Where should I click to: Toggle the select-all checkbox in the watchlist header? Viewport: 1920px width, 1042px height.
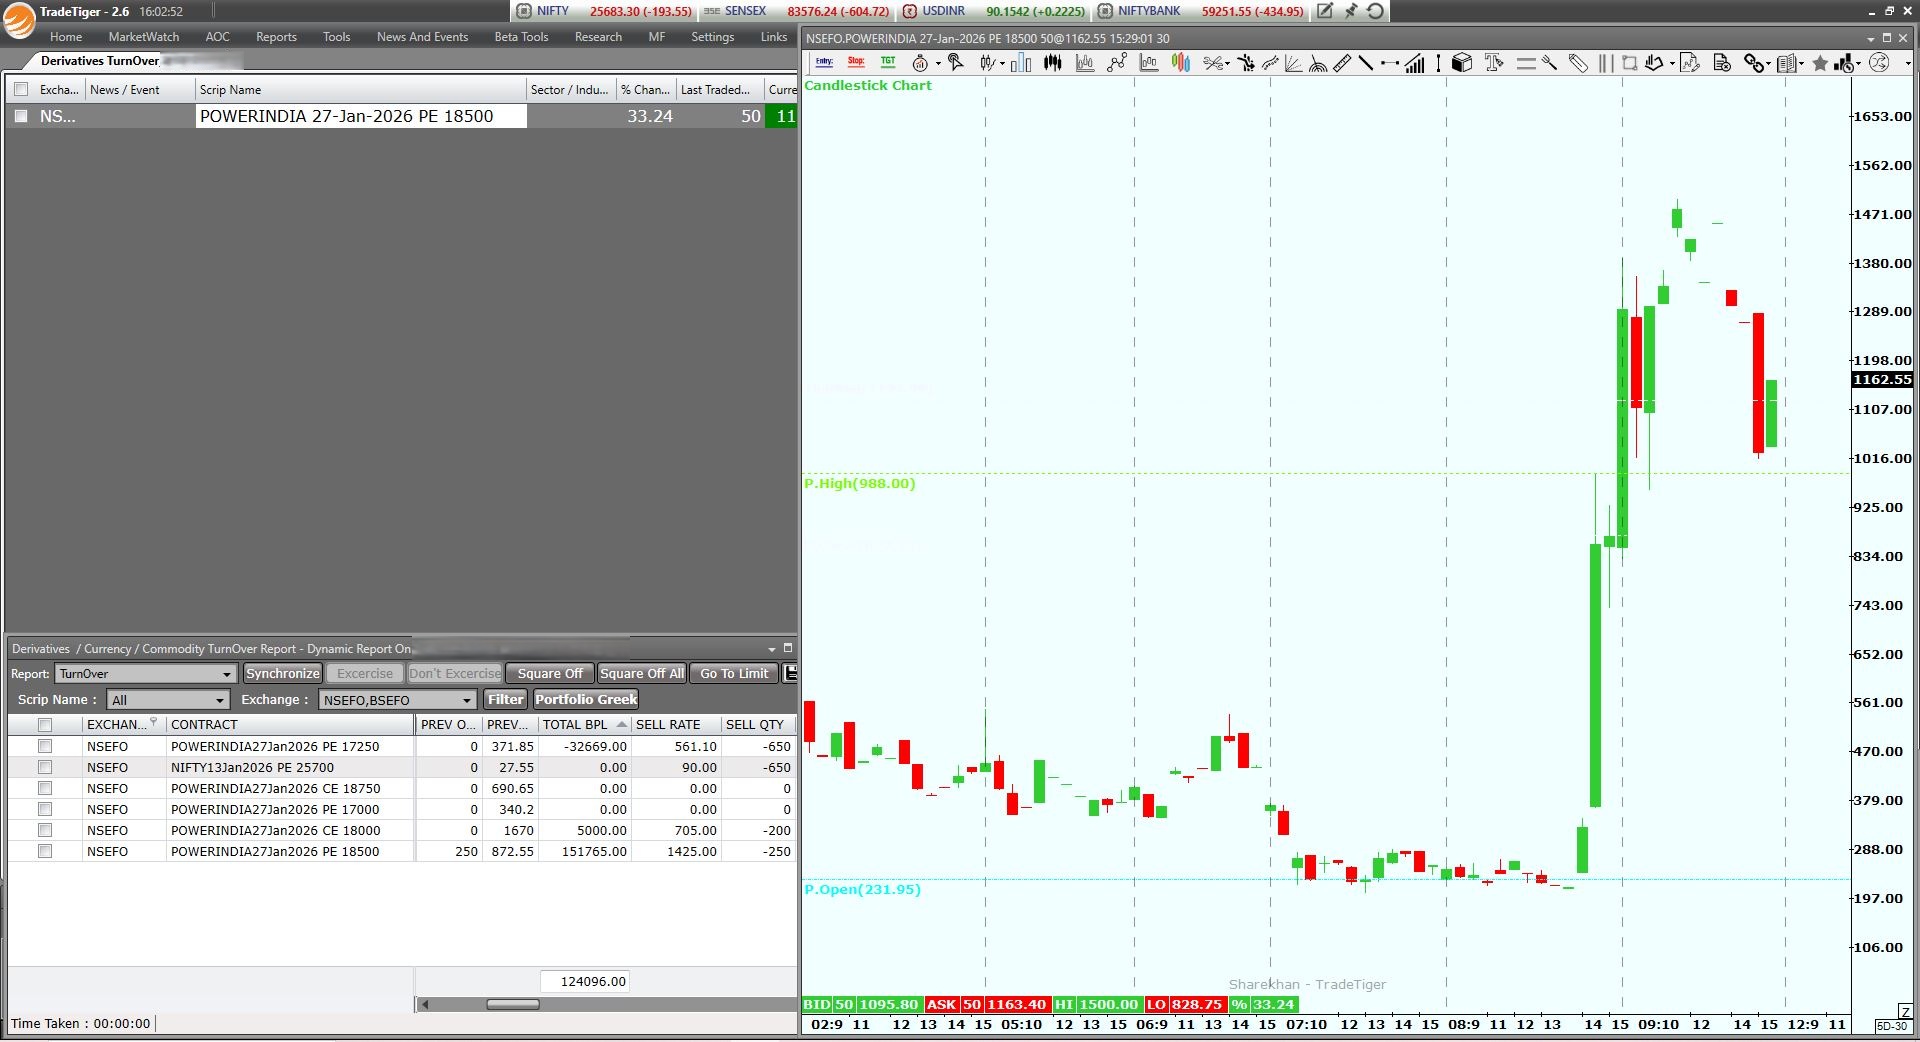(21, 89)
